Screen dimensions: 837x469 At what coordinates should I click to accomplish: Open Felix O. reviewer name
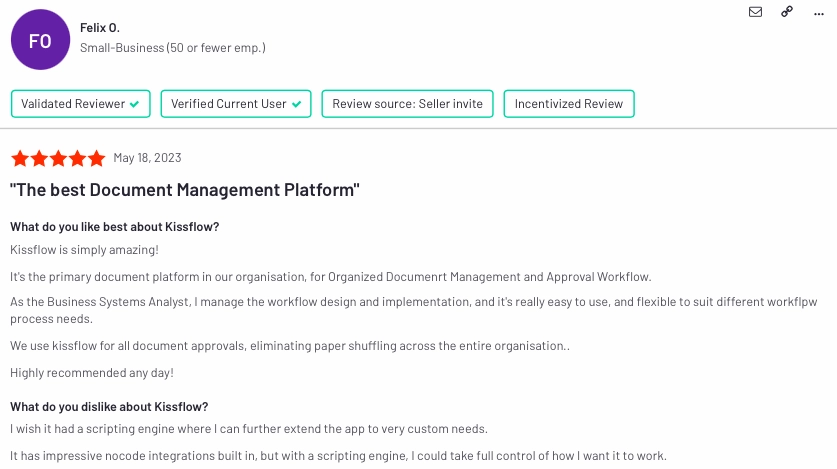tap(100, 28)
